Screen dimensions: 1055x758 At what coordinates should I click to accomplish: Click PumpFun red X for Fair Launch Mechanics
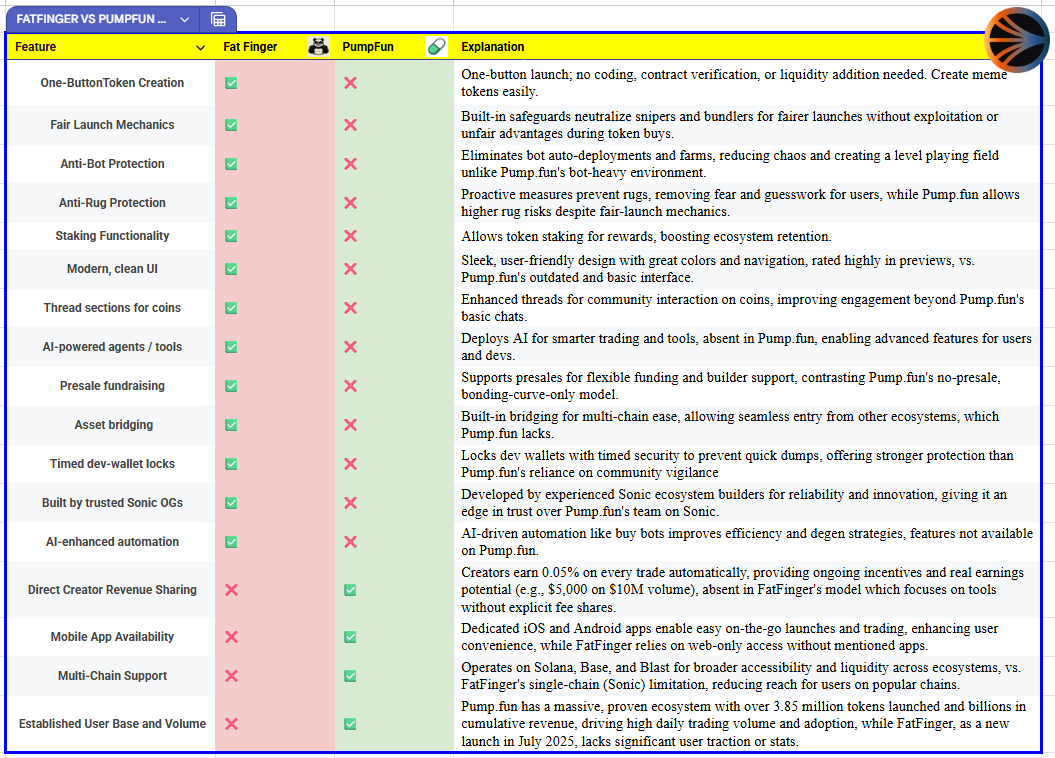click(x=351, y=125)
